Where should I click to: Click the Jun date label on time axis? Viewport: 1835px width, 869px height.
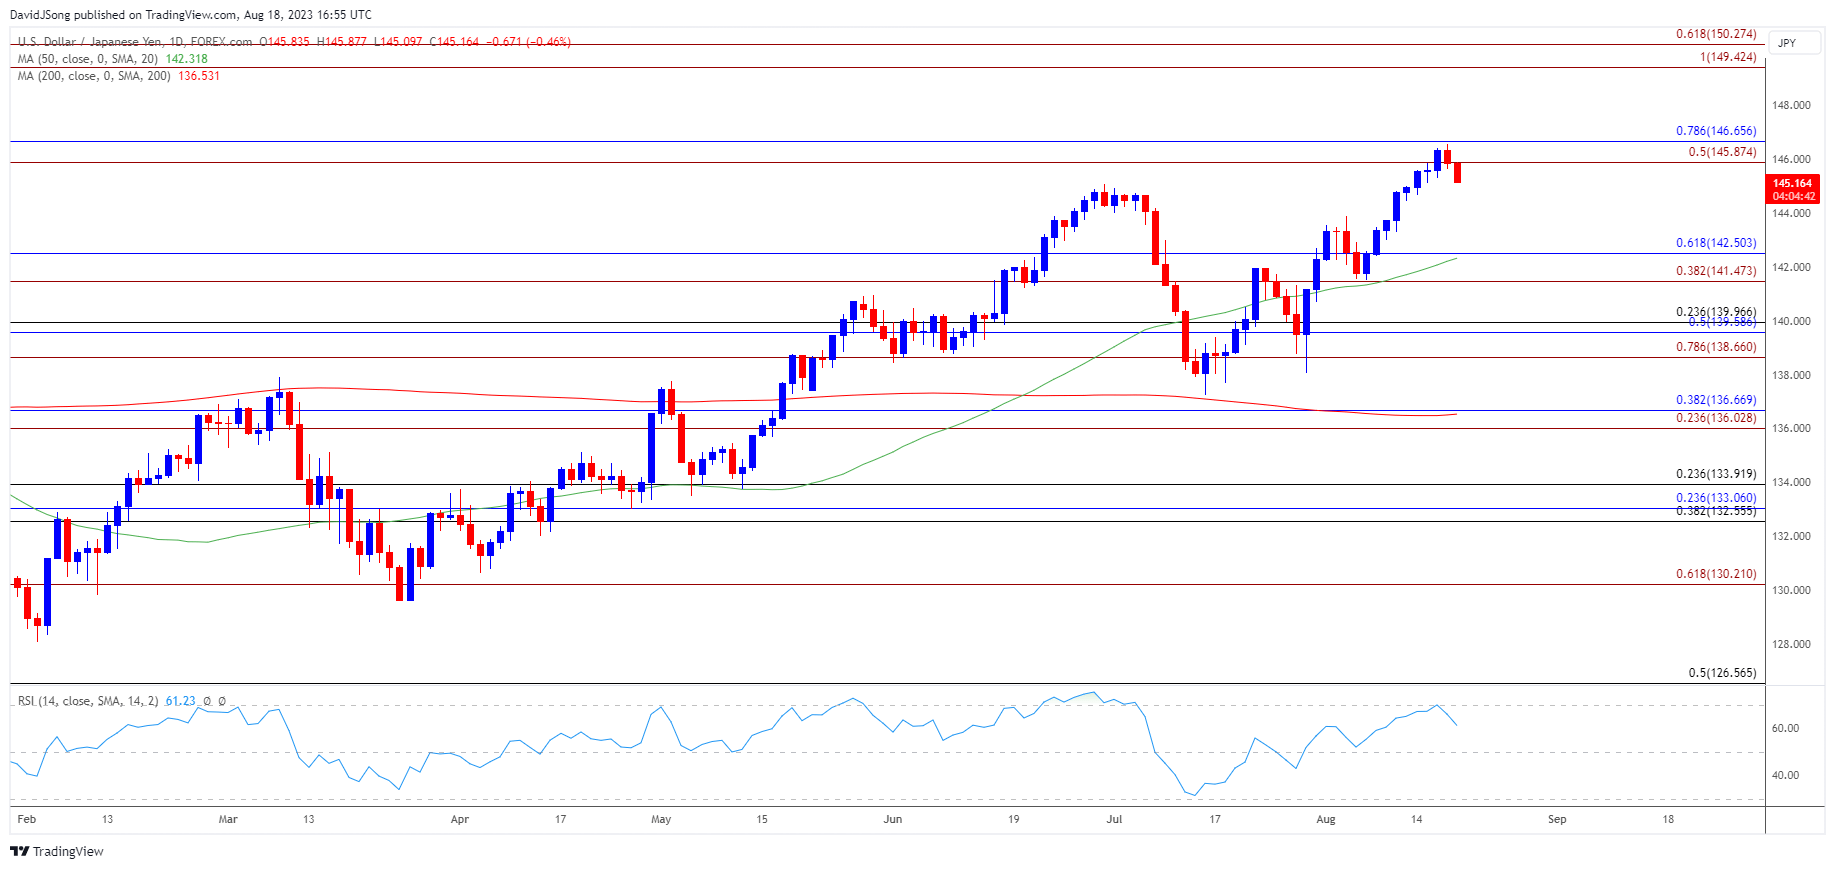(893, 819)
